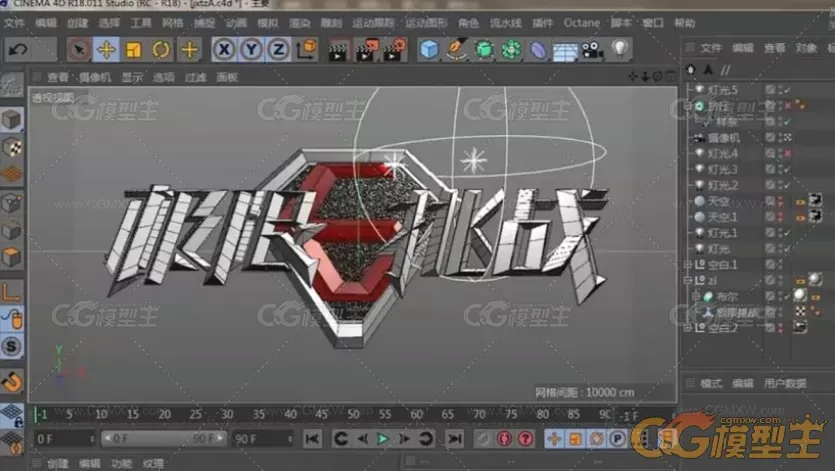Open the purple deformer icon

click(x=538, y=51)
